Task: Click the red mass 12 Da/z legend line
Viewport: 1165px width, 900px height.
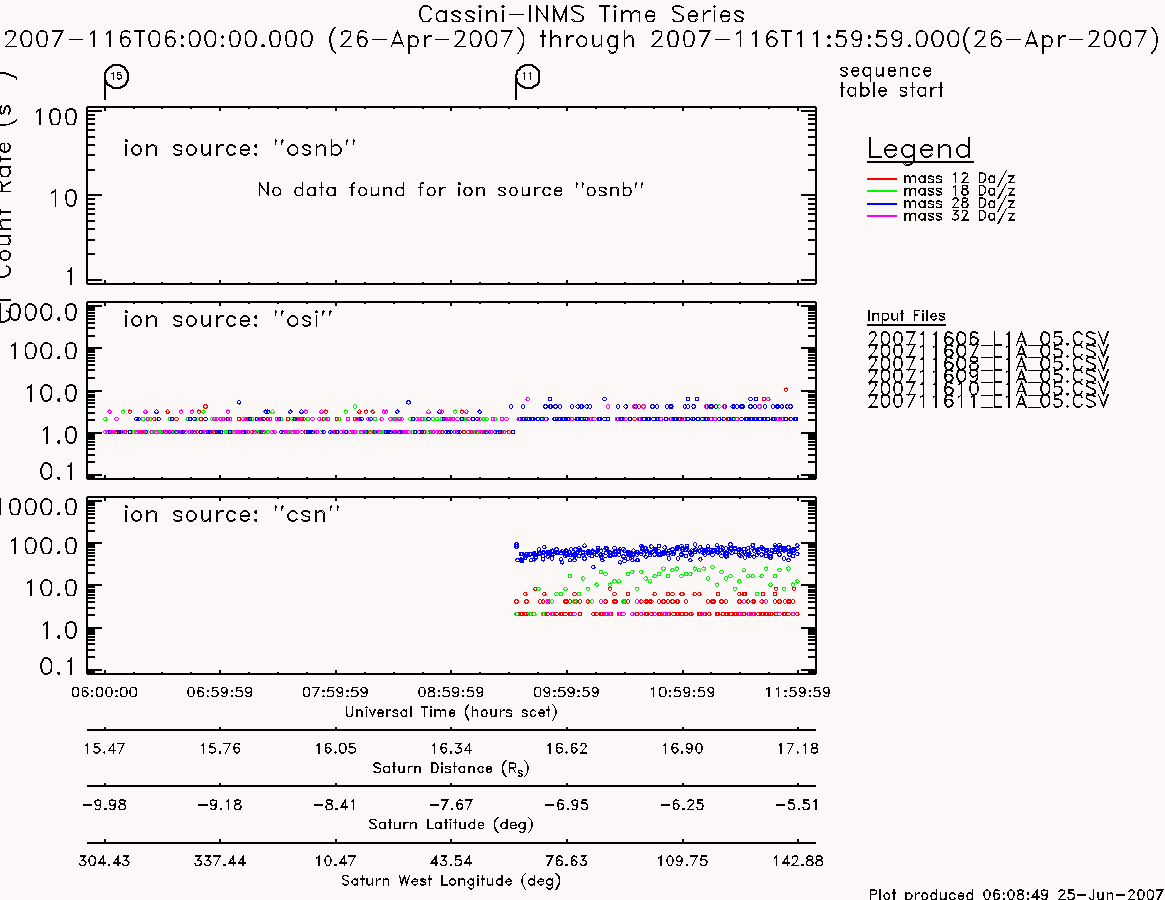Action: click(x=882, y=178)
